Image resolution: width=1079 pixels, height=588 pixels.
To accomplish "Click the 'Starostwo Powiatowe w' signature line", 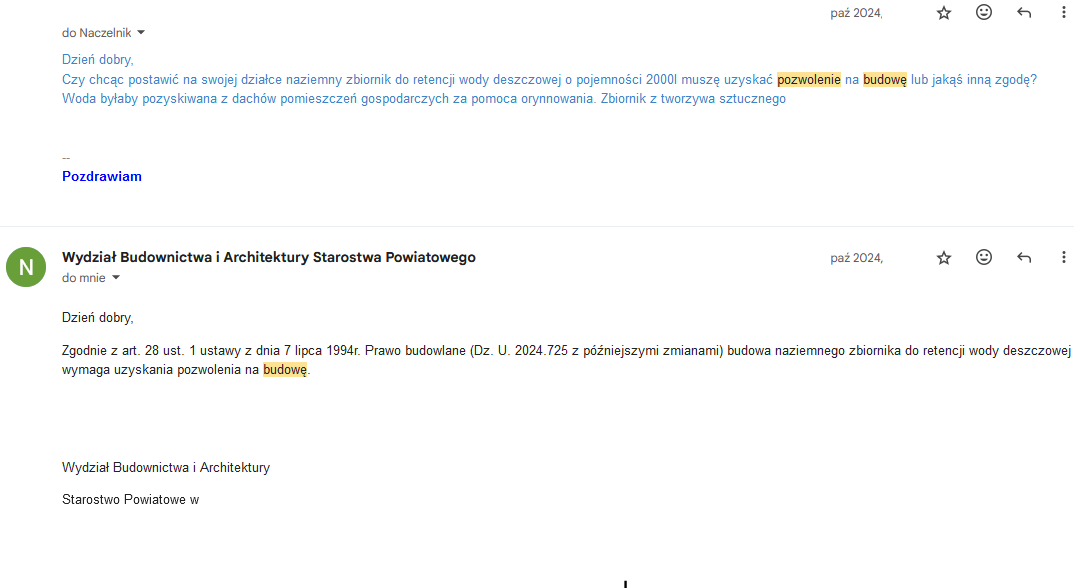I will (130, 499).
